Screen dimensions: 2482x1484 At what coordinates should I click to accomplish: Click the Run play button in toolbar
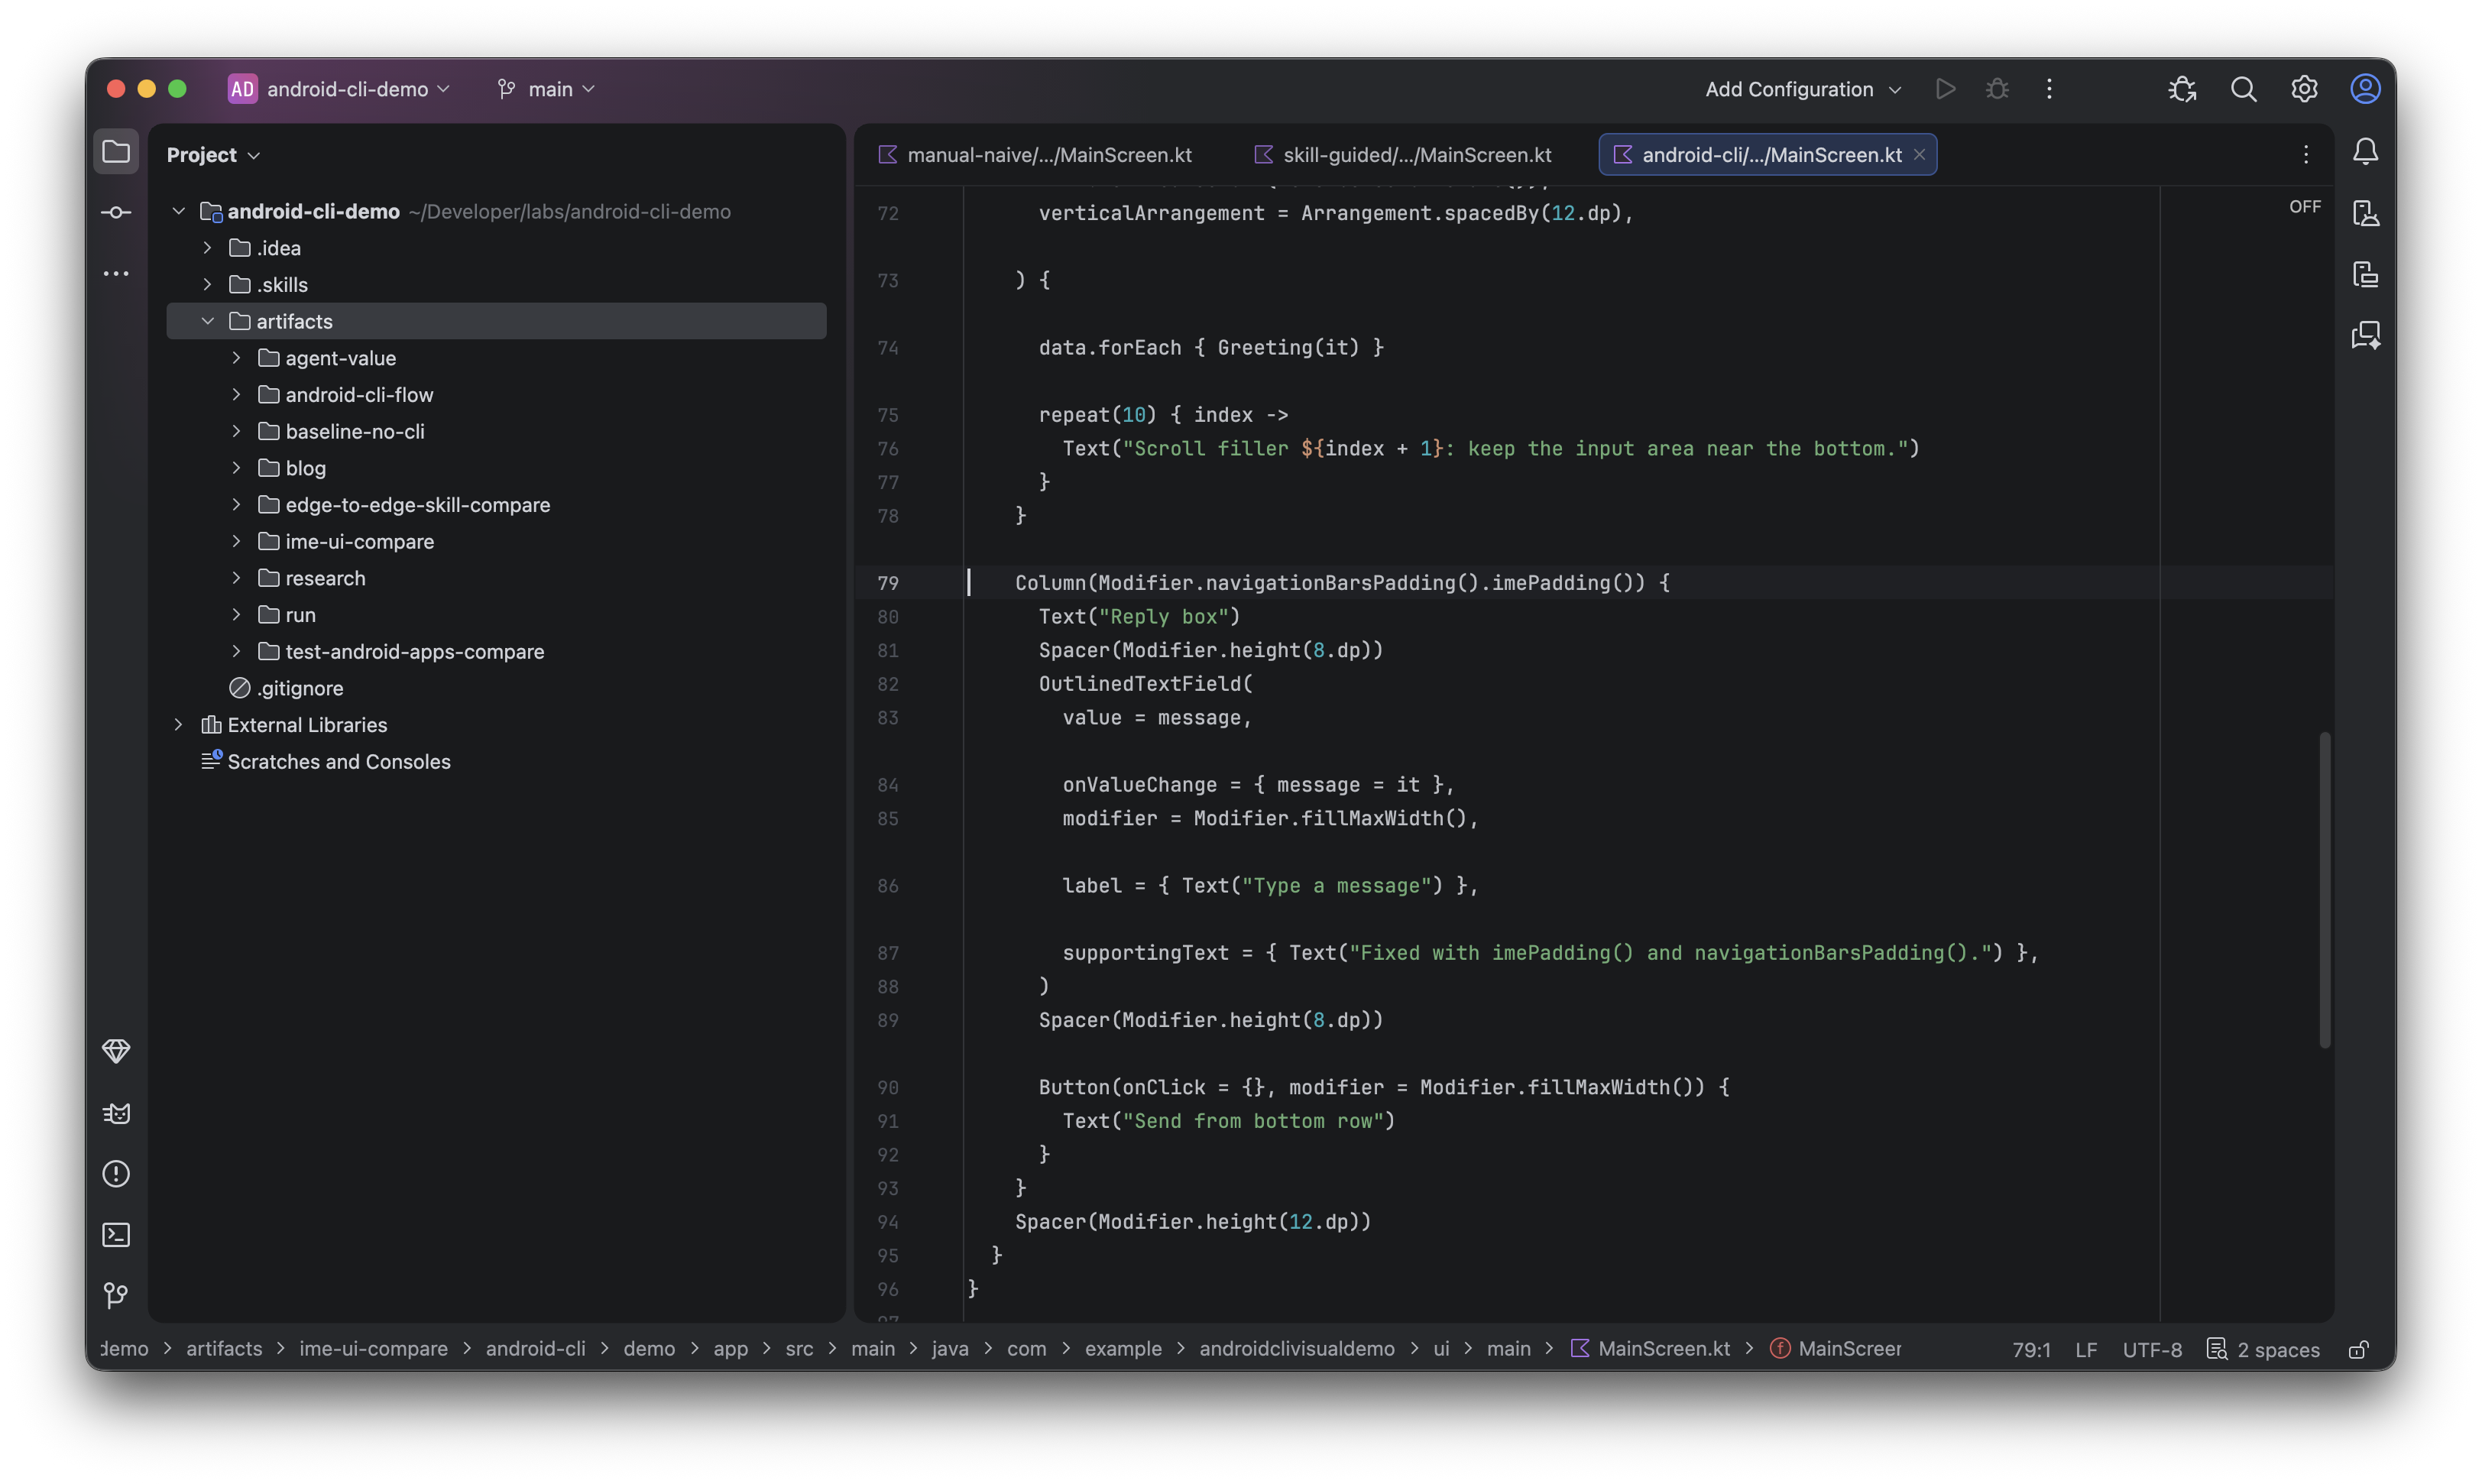point(1945,89)
